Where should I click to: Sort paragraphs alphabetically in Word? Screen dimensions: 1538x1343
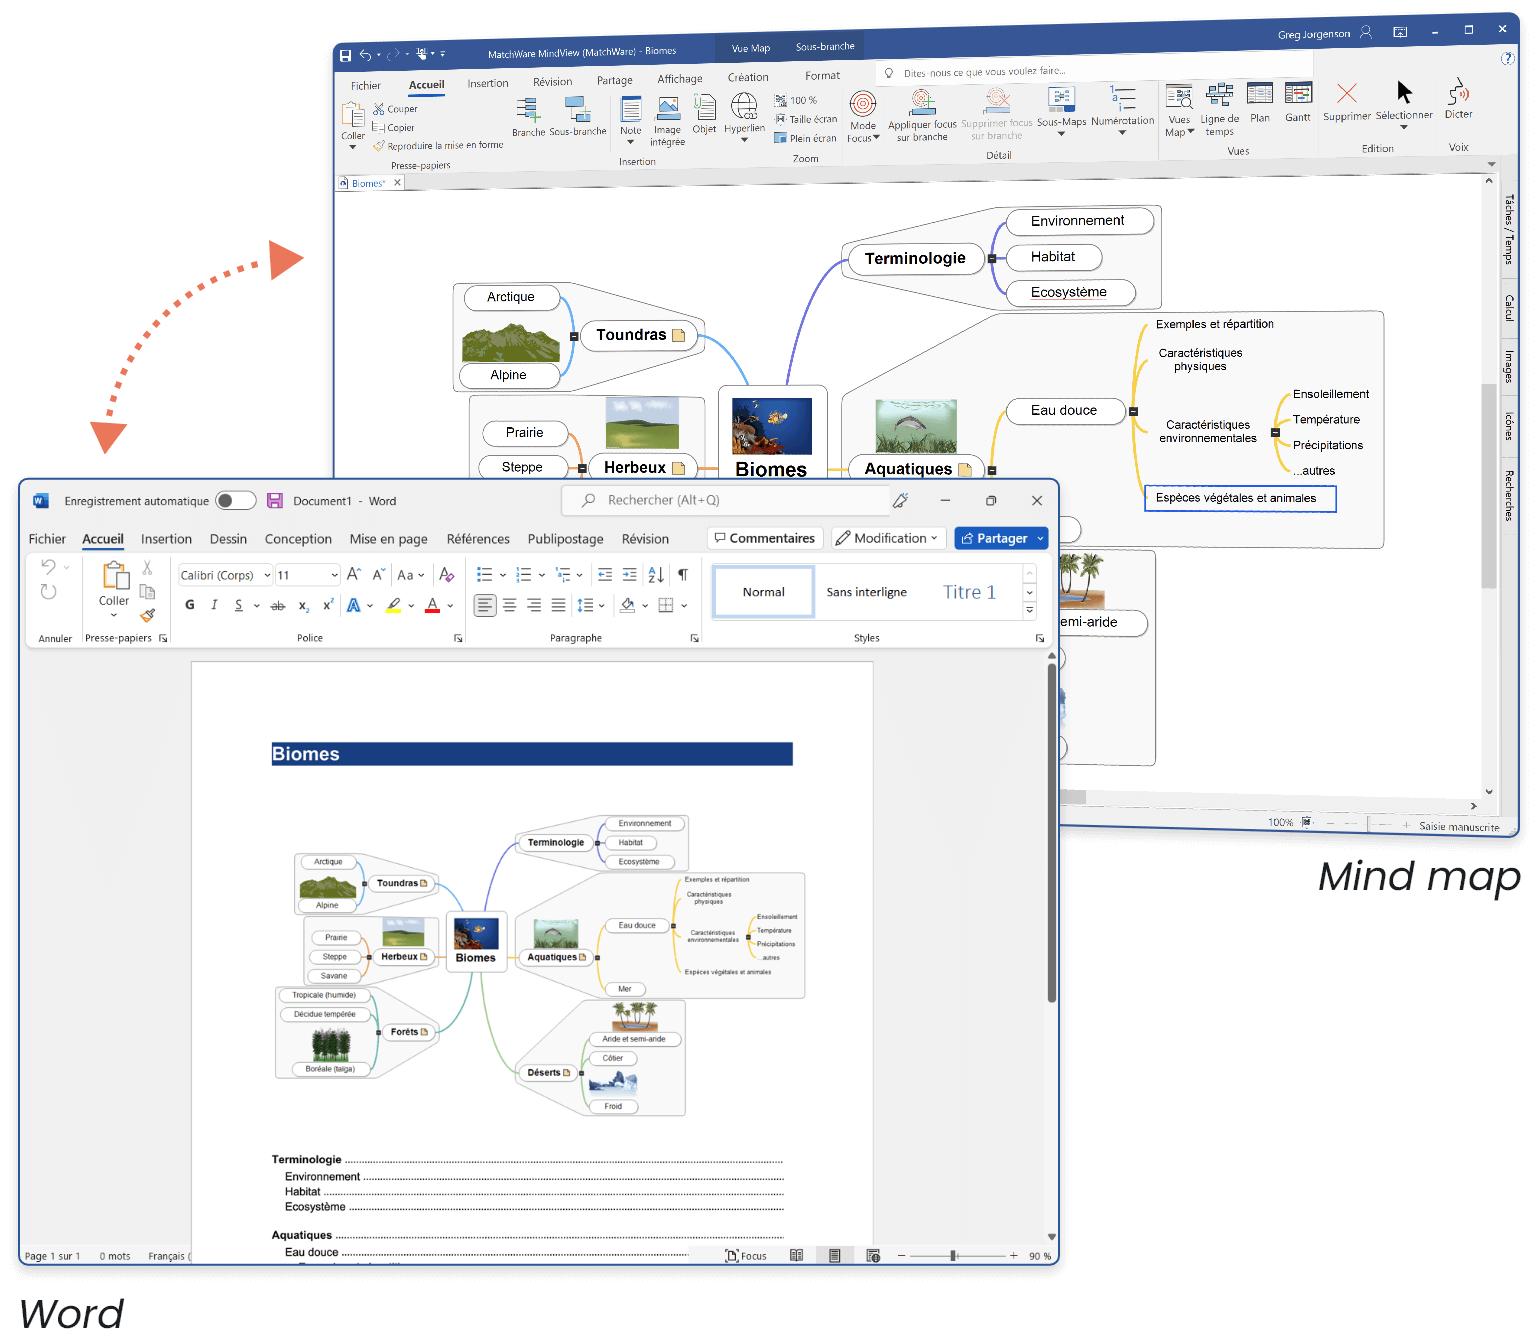656,575
